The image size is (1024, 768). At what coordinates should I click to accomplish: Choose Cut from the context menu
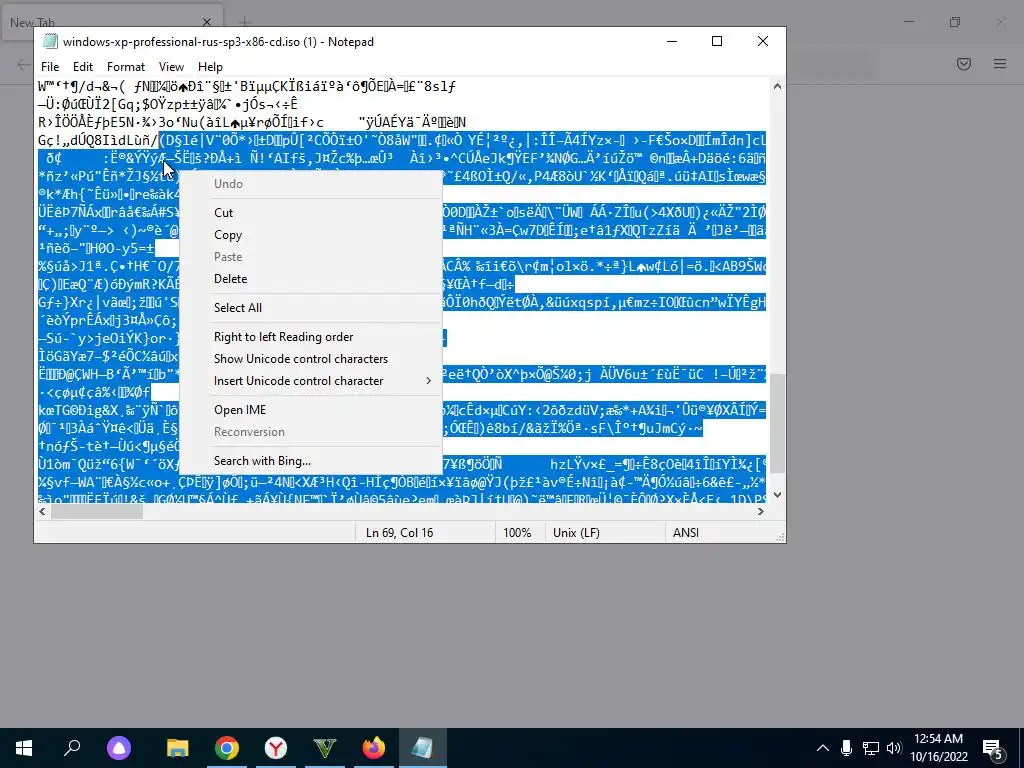pyautogui.click(x=311, y=212)
